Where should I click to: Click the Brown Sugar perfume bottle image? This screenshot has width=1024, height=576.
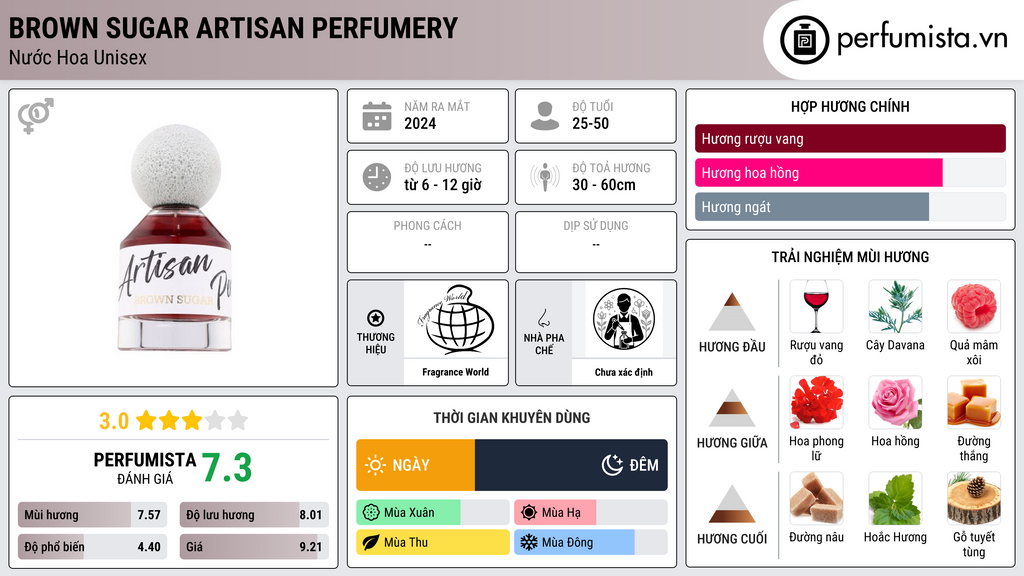coord(175,238)
